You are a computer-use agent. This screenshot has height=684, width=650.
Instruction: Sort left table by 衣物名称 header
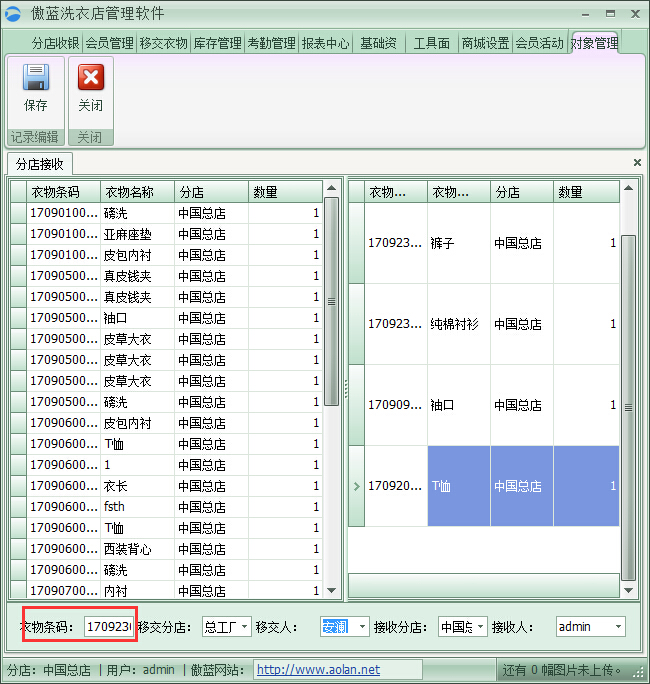(137, 192)
